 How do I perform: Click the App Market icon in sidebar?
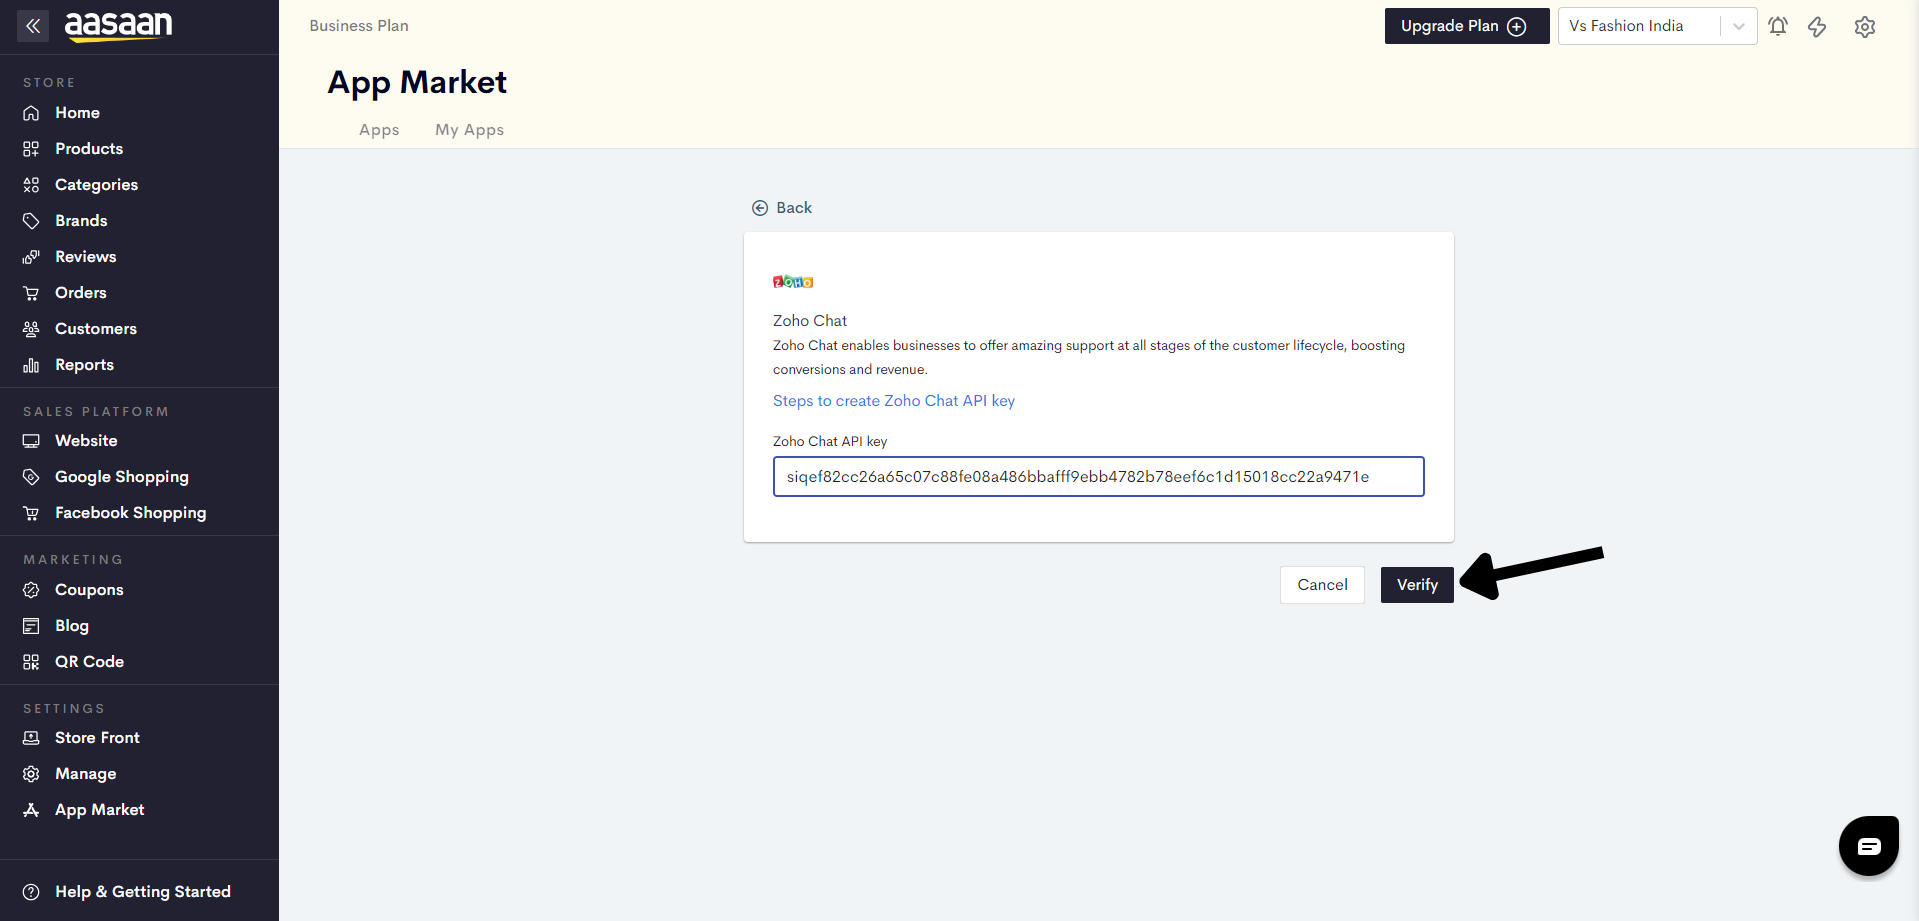(x=31, y=810)
